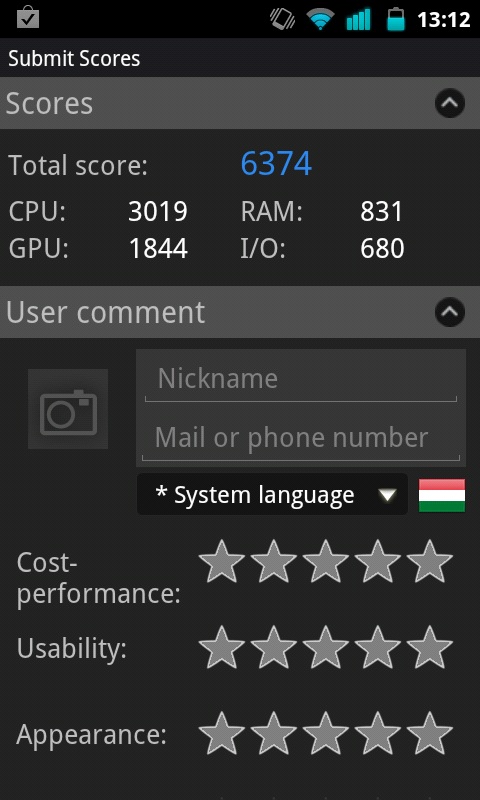Rate Appearance five stars
The height and width of the screenshot is (800, 480).
(430, 734)
